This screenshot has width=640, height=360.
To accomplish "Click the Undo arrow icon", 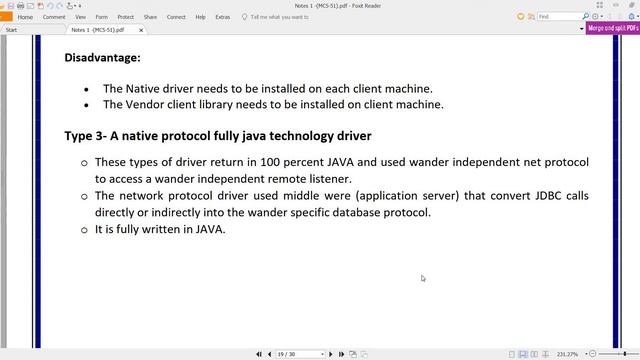I will (x=50, y=6).
